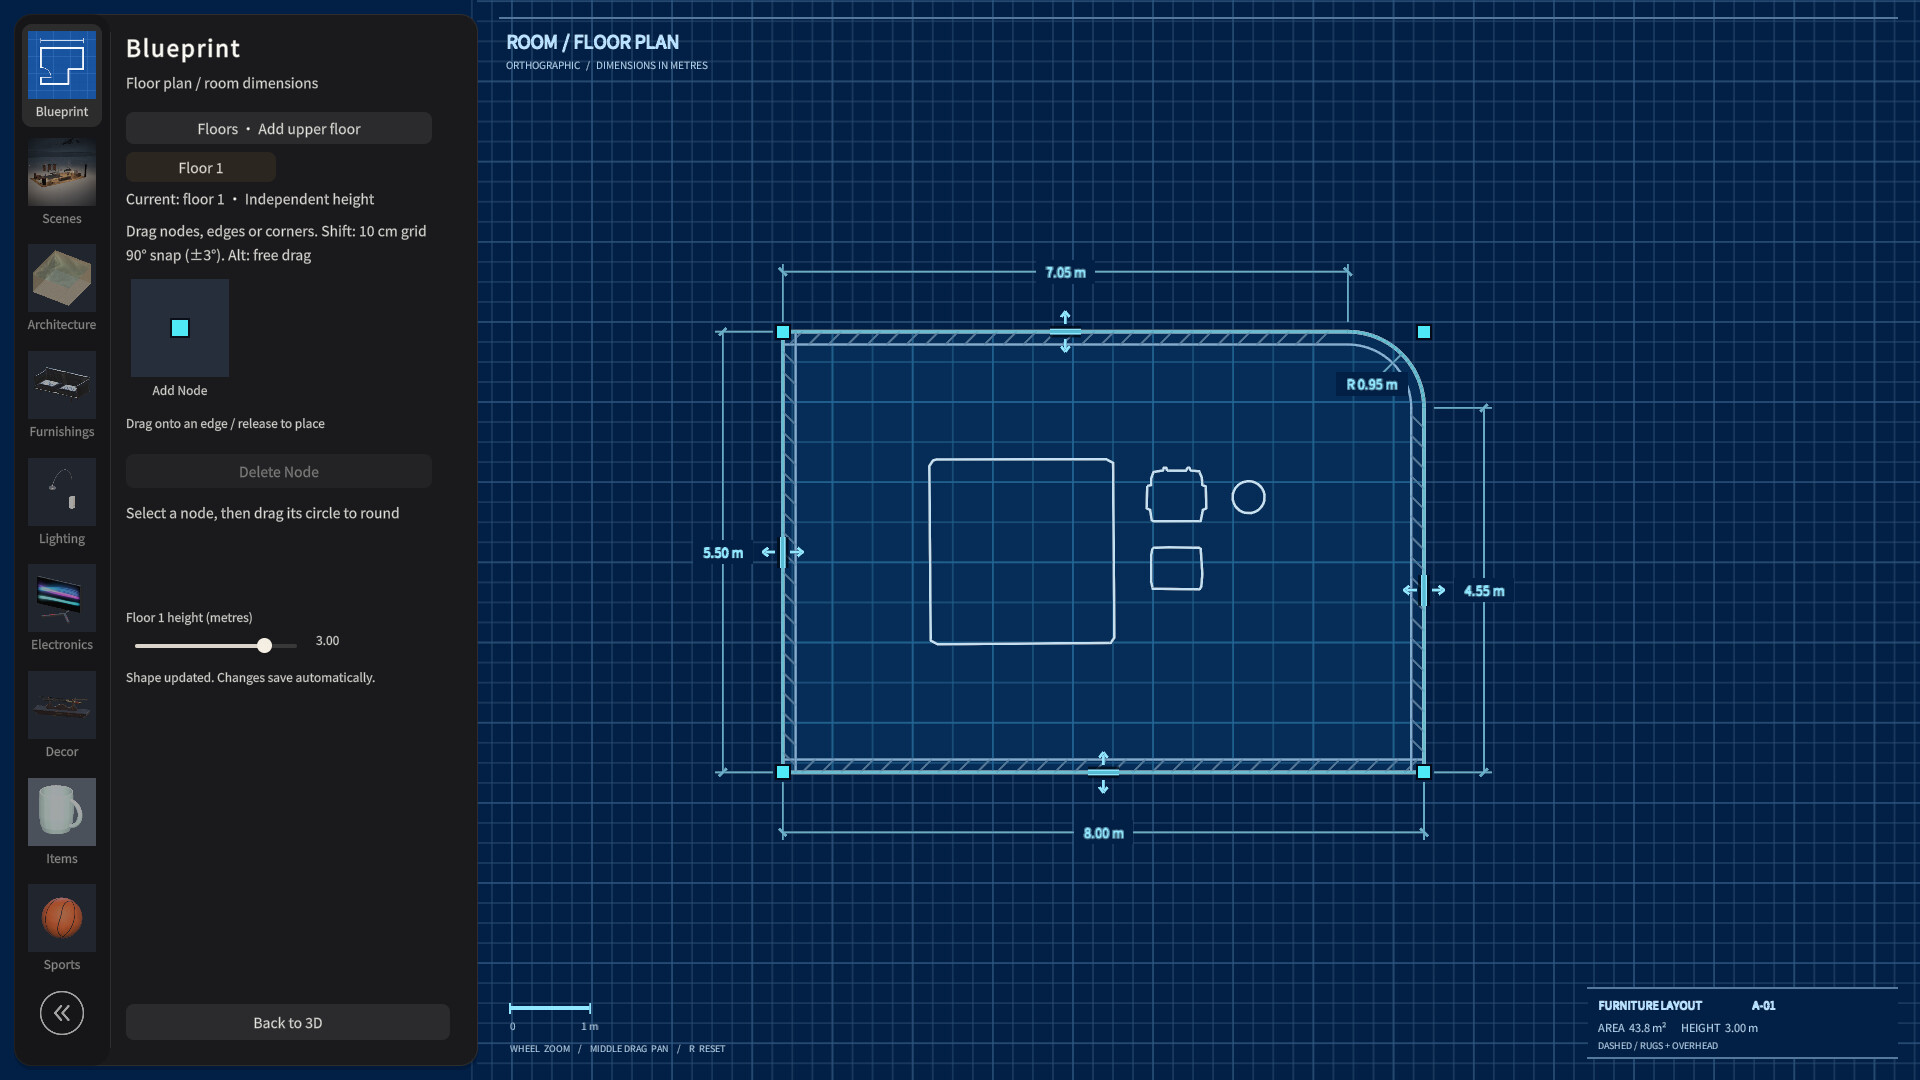
Task: Click the ROOM / FLOOR PLAN title
Action: pyautogui.click(x=592, y=42)
